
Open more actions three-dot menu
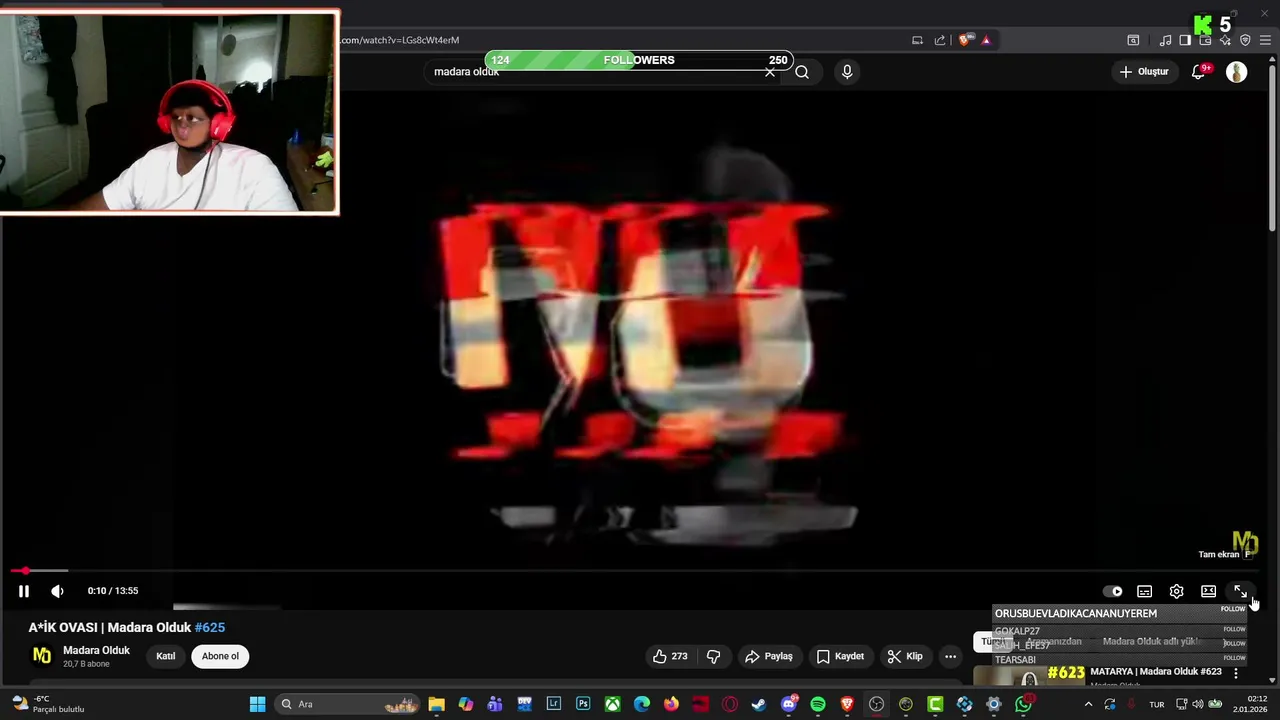click(951, 656)
